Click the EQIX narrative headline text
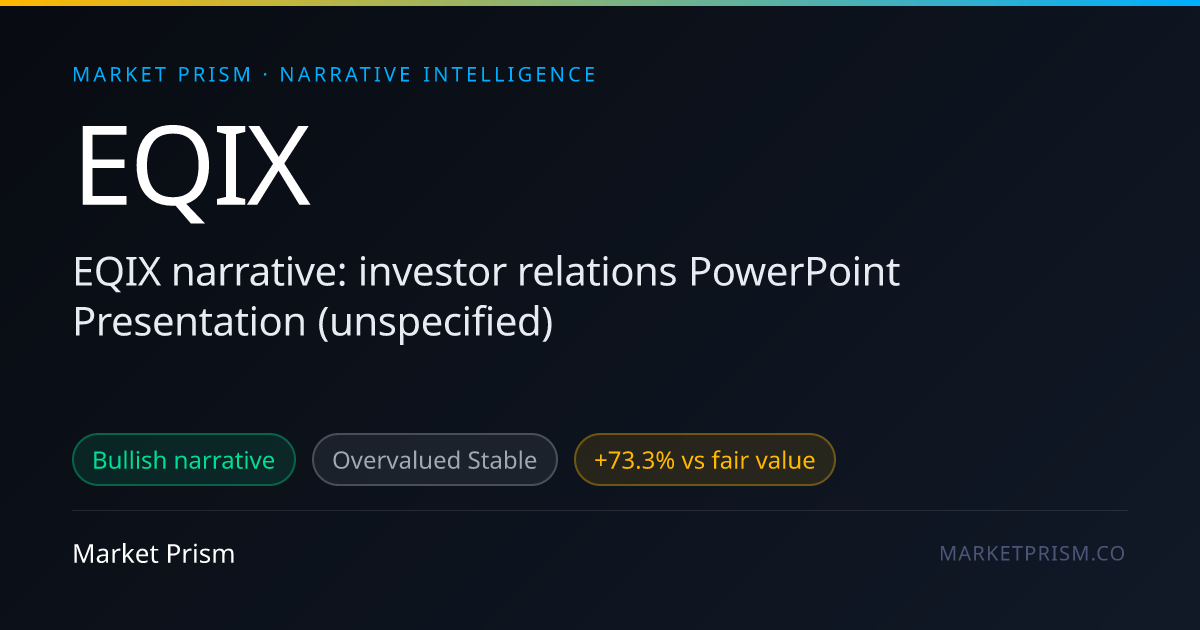The height and width of the screenshot is (630, 1200). tap(487, 297)
